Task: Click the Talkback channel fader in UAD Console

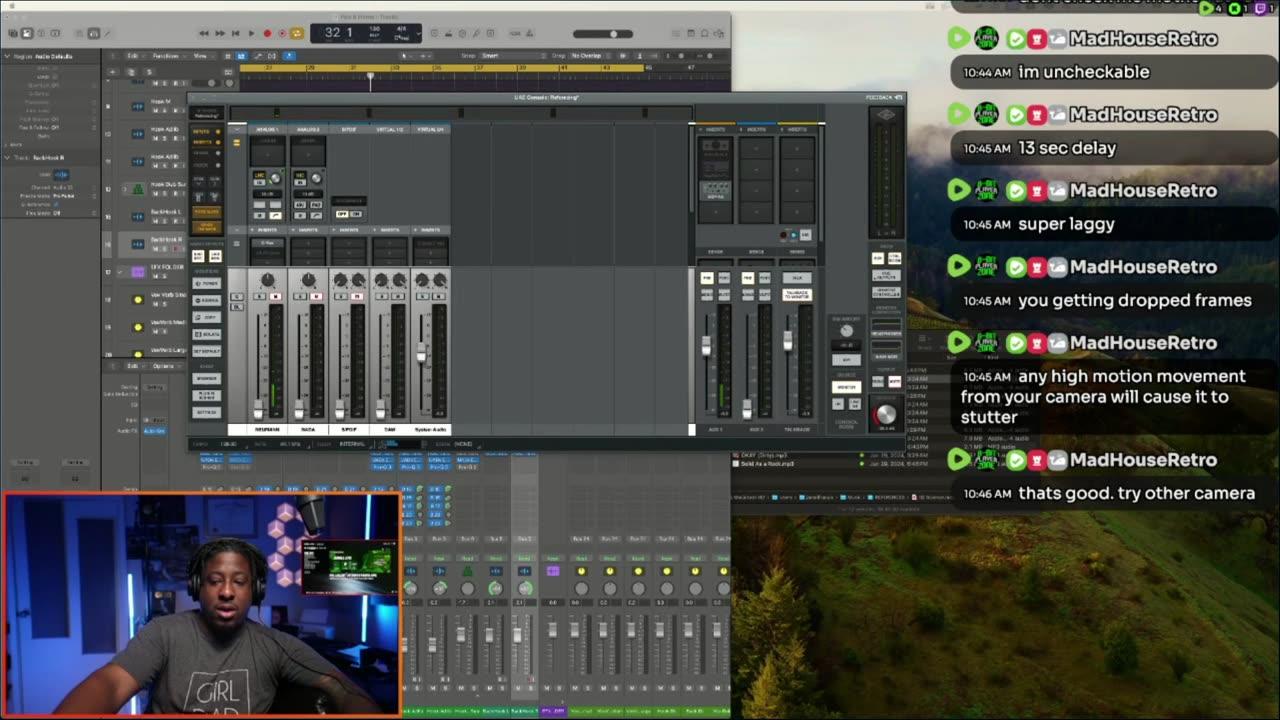Action: click(x=787, y=340)
